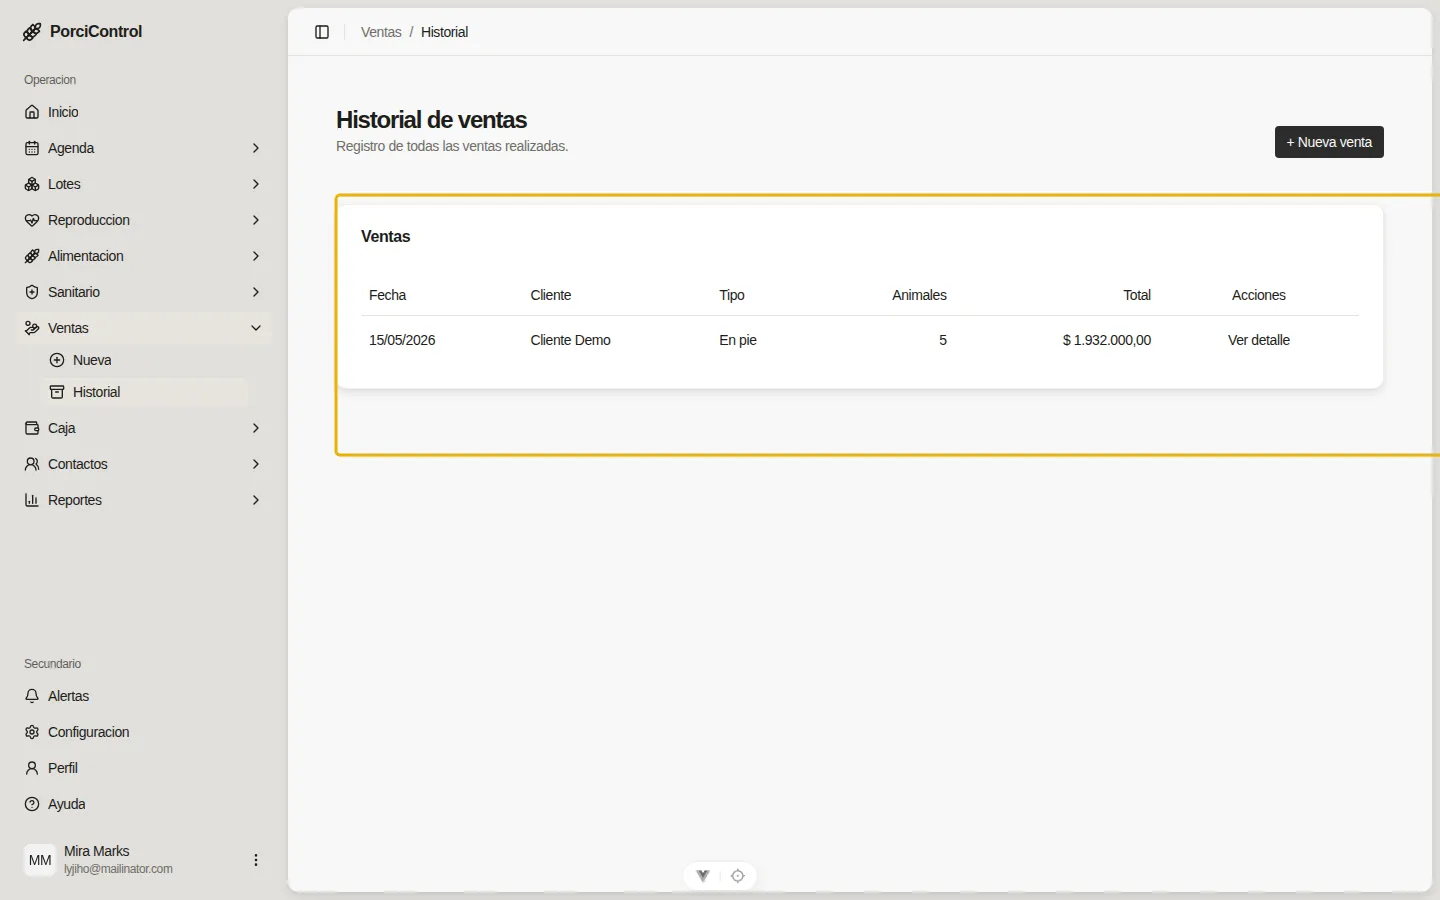Expand the Sanitario chevron

pyautogui.click(x=256, y=292)
